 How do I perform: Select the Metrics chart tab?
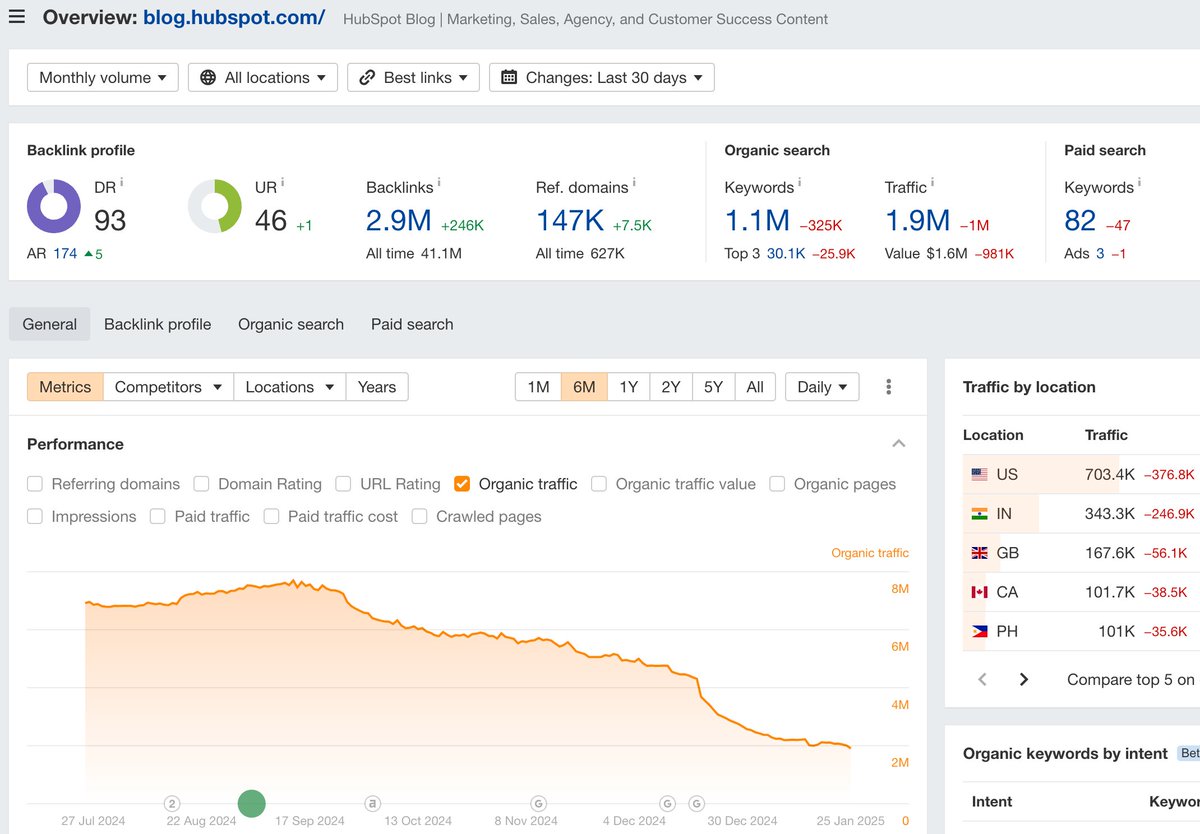click(x=65, y=387)
